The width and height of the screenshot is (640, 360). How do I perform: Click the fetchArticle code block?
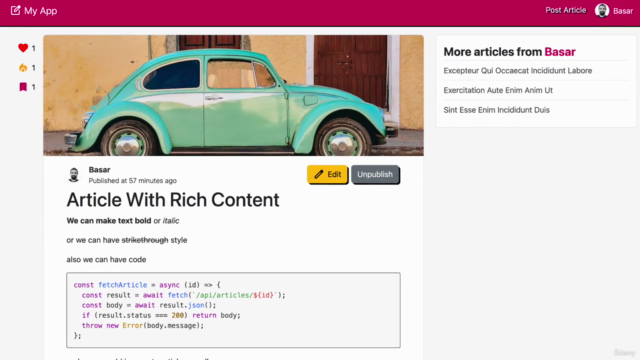[233, 310]
